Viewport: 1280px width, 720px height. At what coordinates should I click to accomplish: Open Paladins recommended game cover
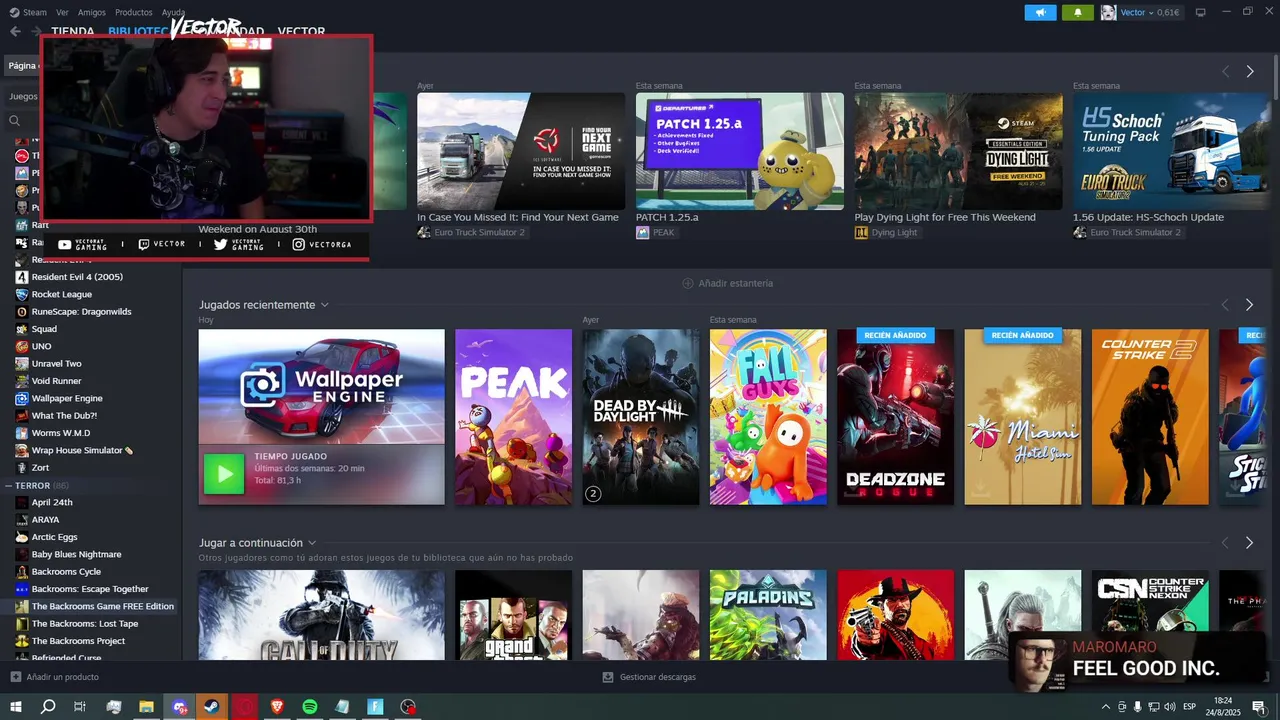768,615
